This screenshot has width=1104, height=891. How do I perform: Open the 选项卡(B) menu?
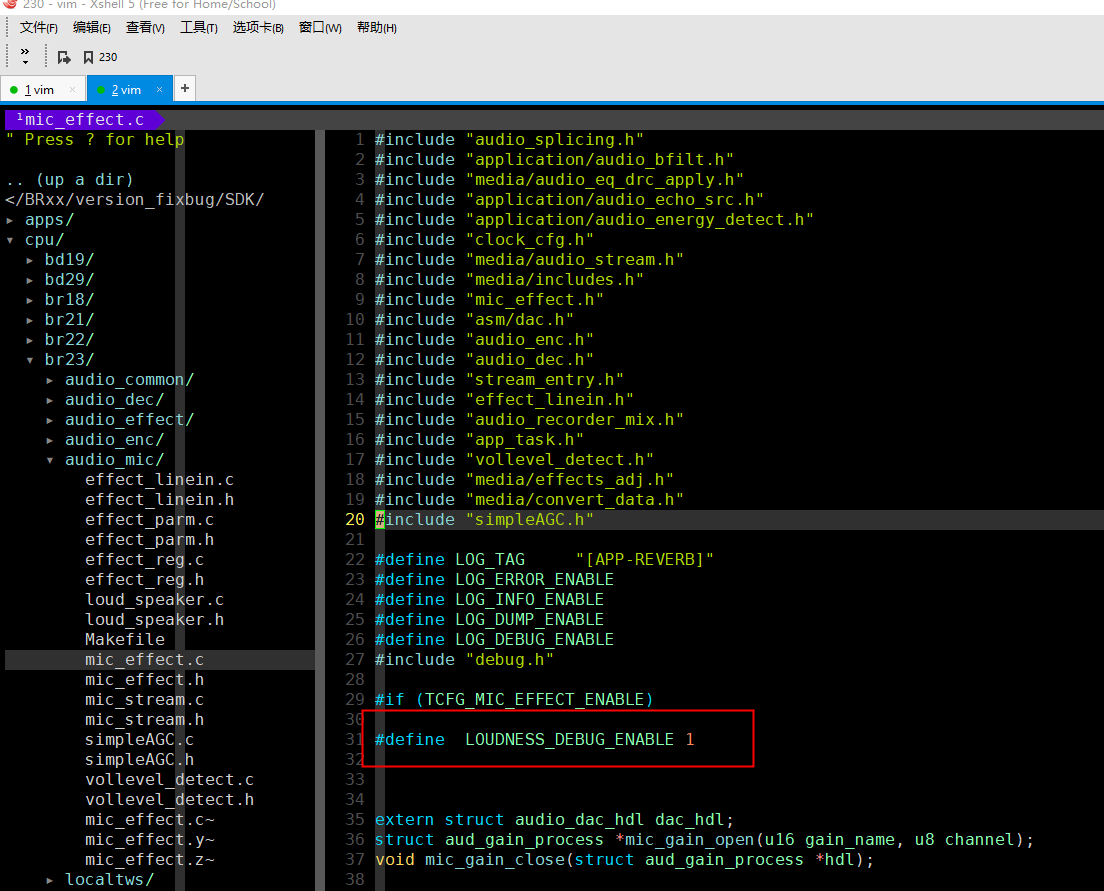click(258, 27)
